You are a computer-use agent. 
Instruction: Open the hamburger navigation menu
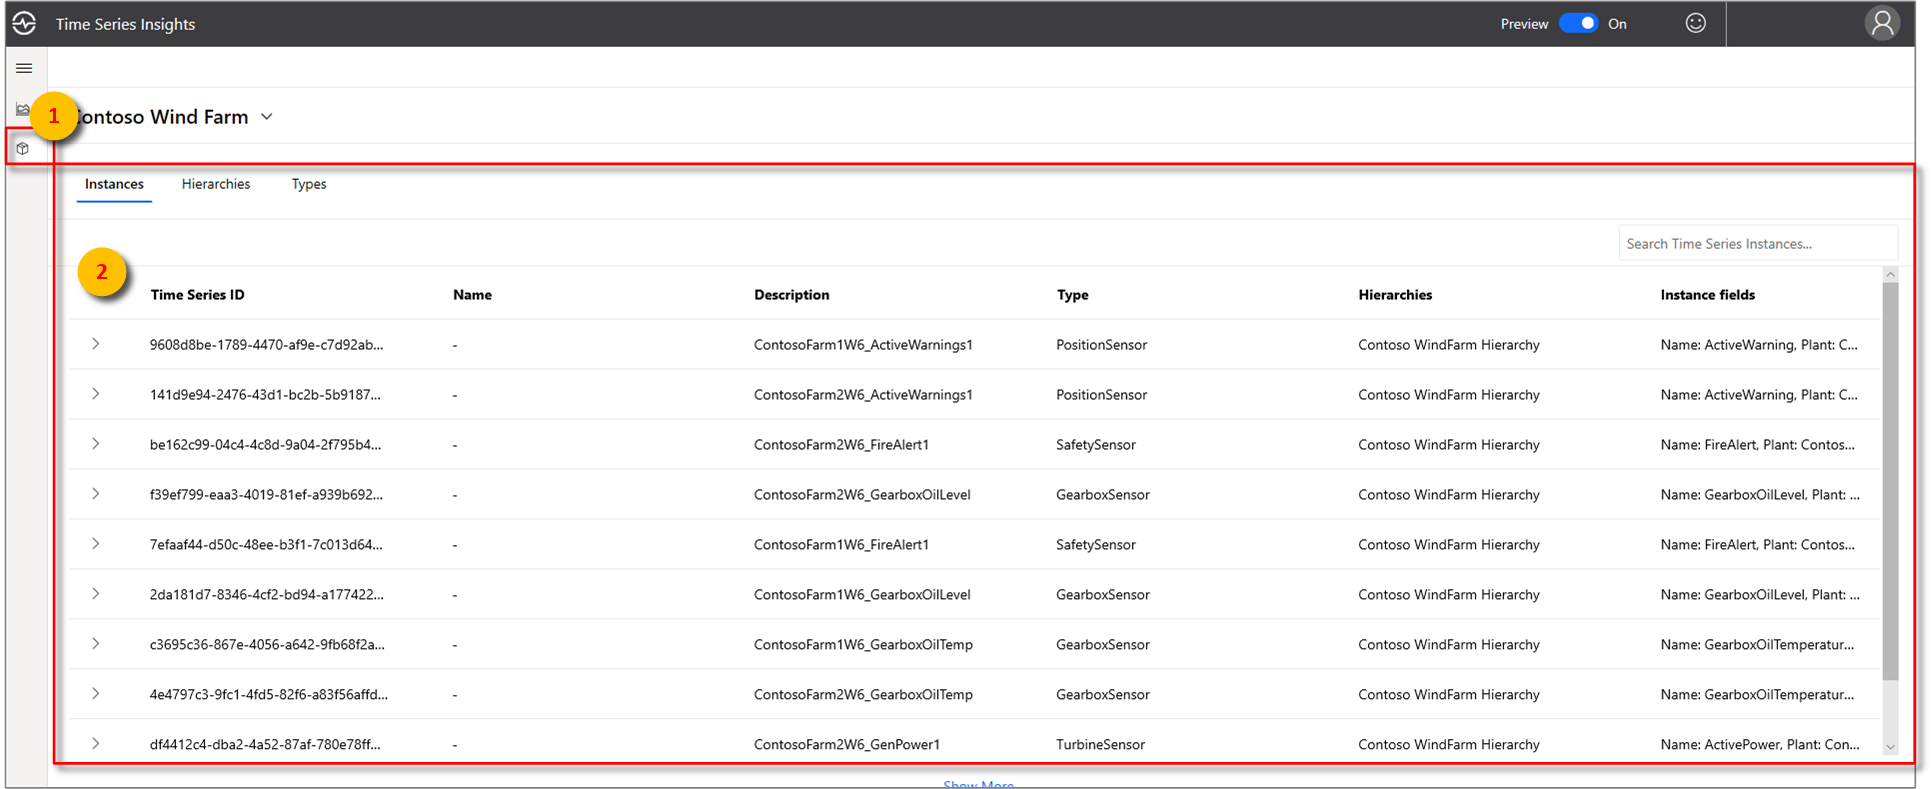pyautogui.click(x=25, y=68)
